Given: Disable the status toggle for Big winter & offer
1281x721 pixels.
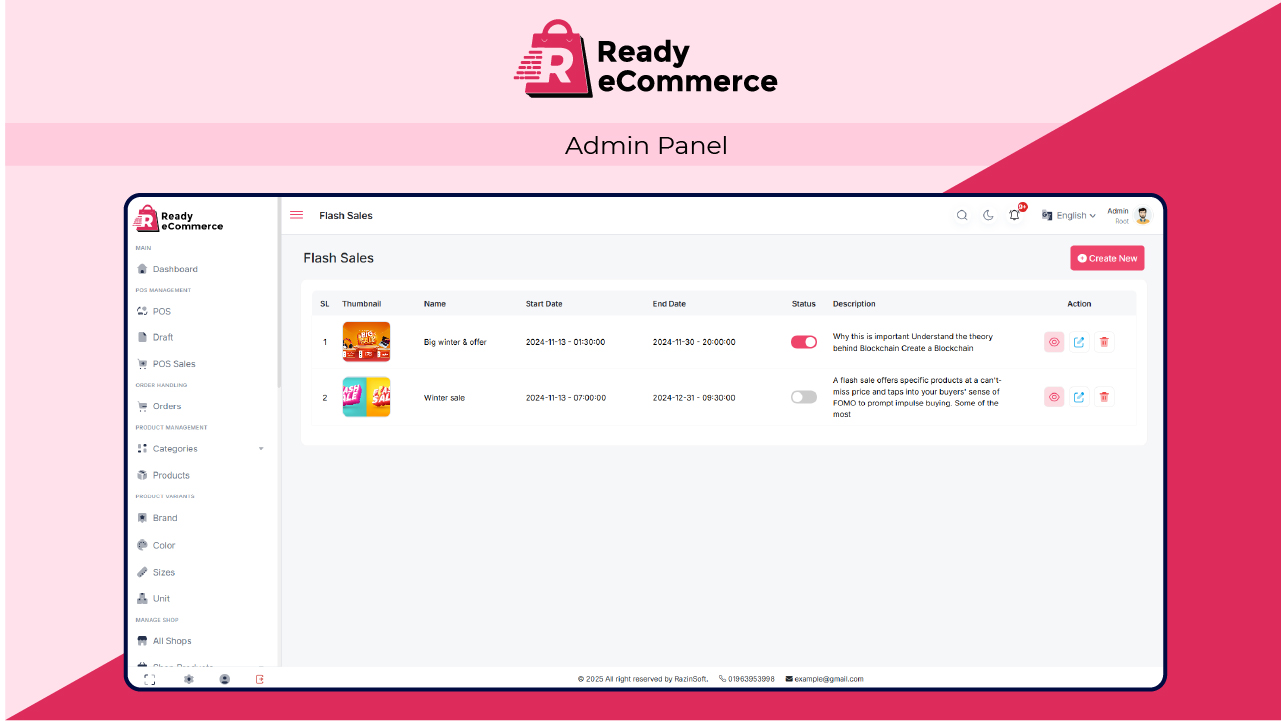Looking at the screenshot, I should tap(803, 341).
